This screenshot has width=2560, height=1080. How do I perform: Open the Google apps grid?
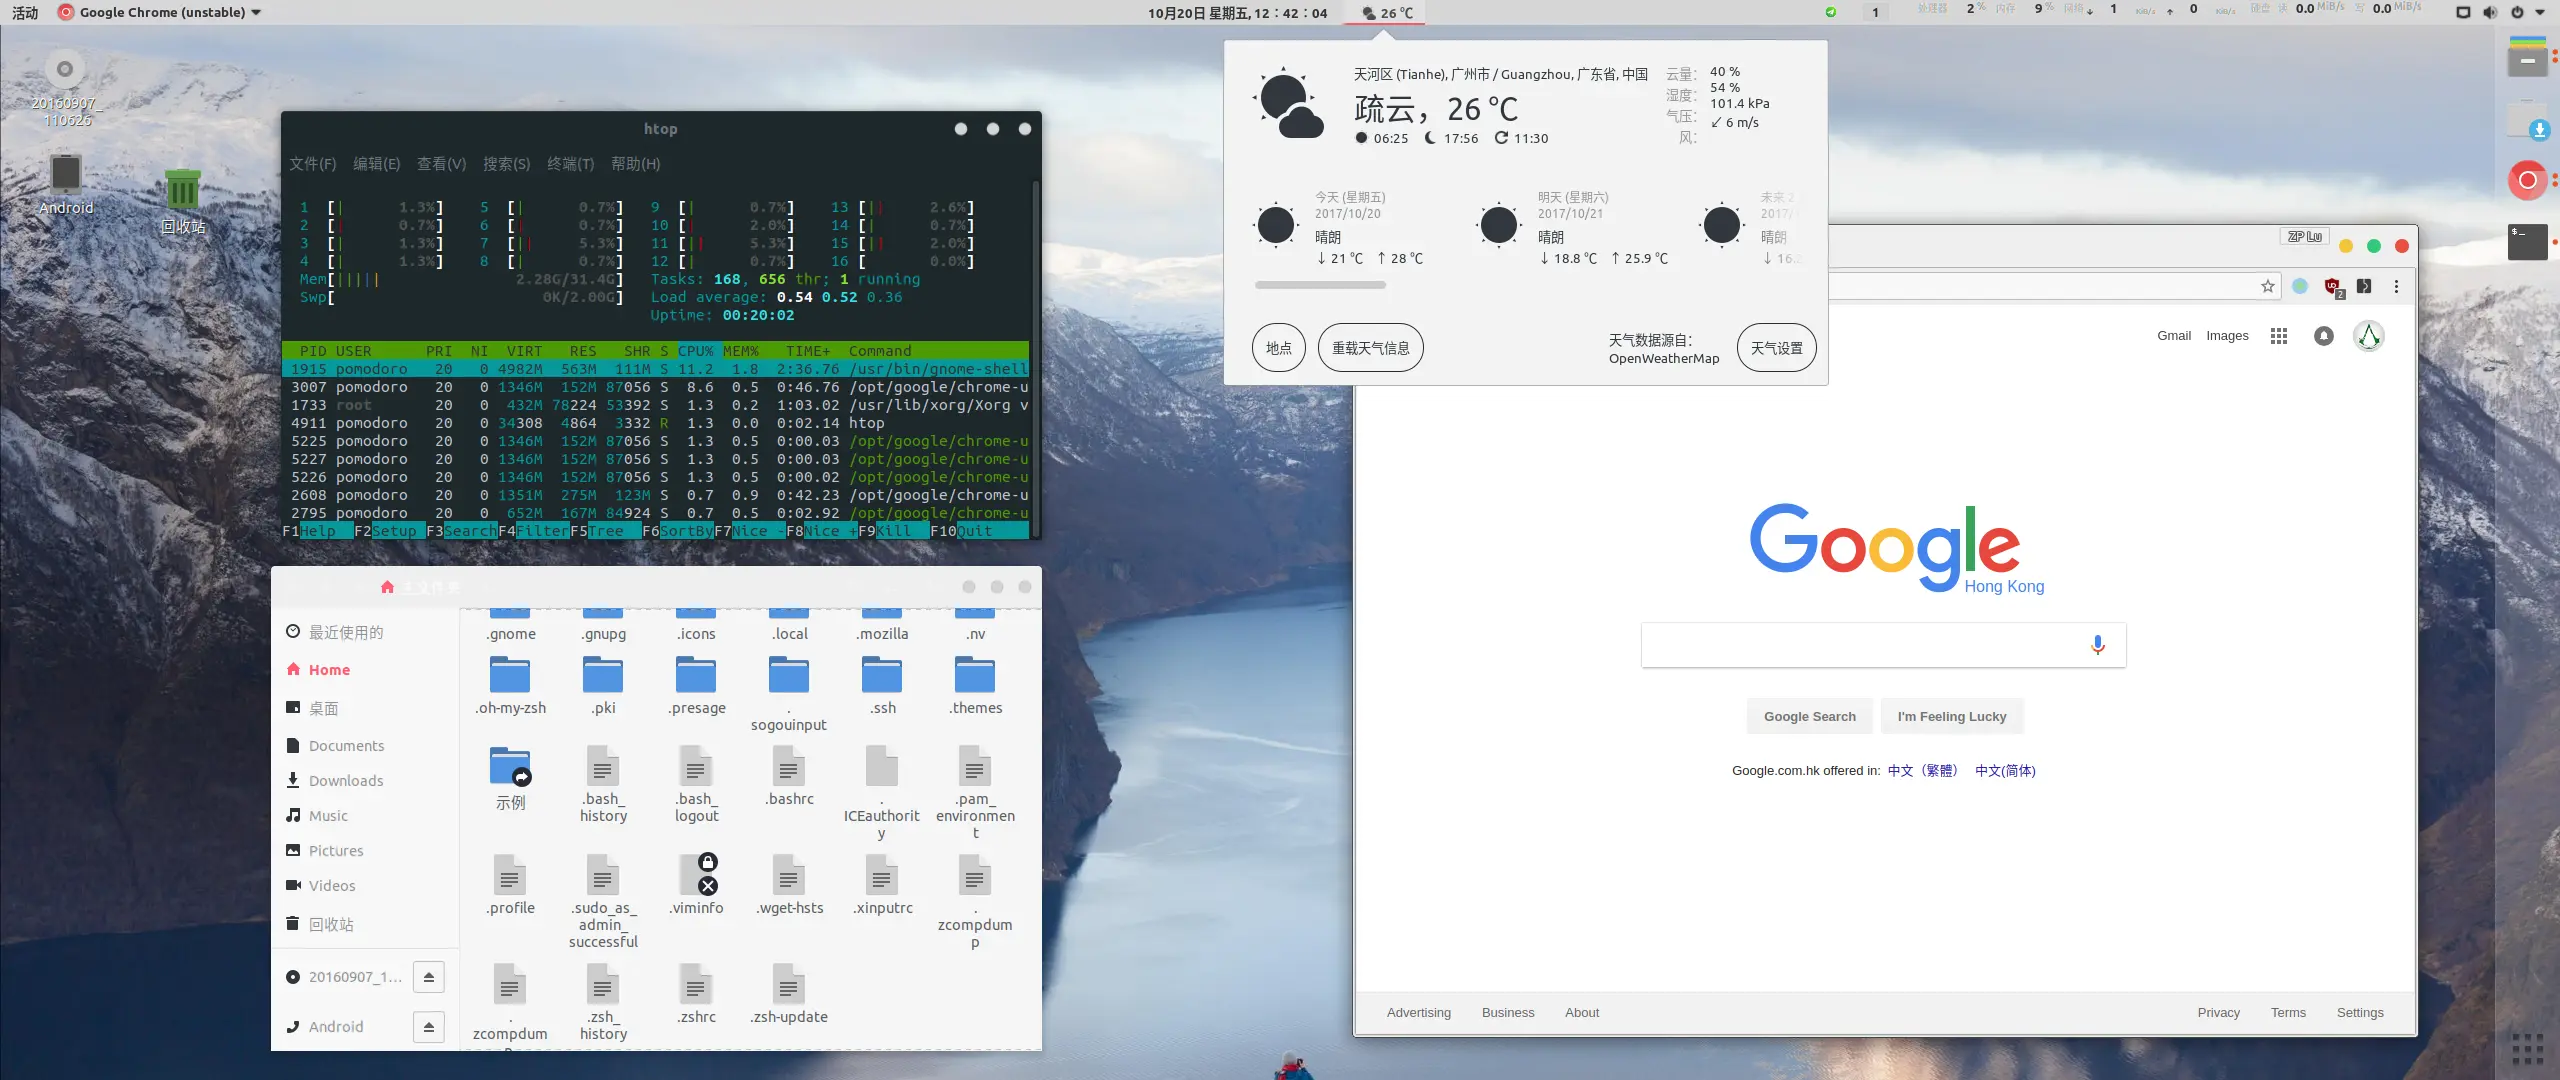[2279, 336]
